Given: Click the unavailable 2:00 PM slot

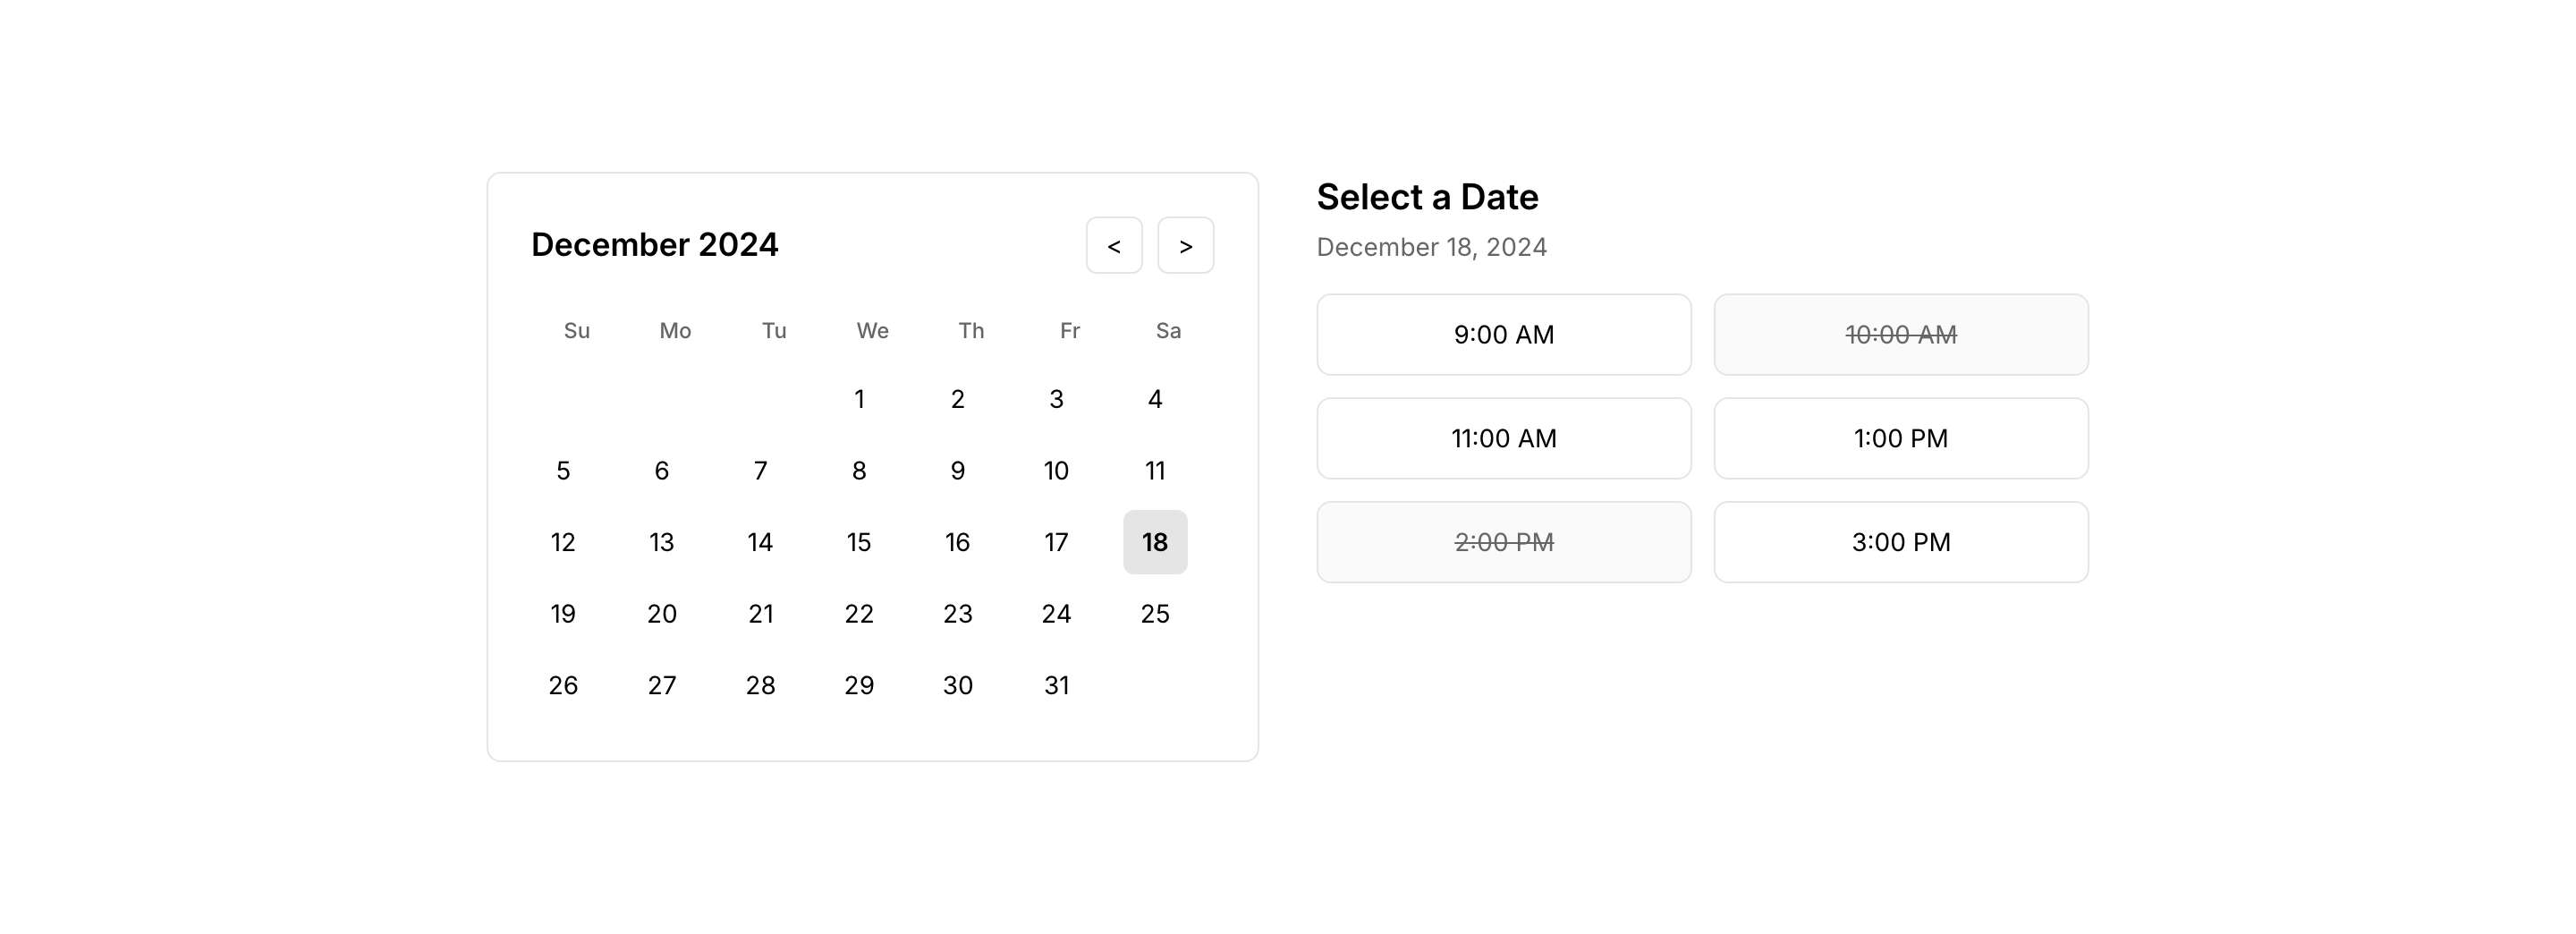Looking at the screenshot, I should (1503, 542).
